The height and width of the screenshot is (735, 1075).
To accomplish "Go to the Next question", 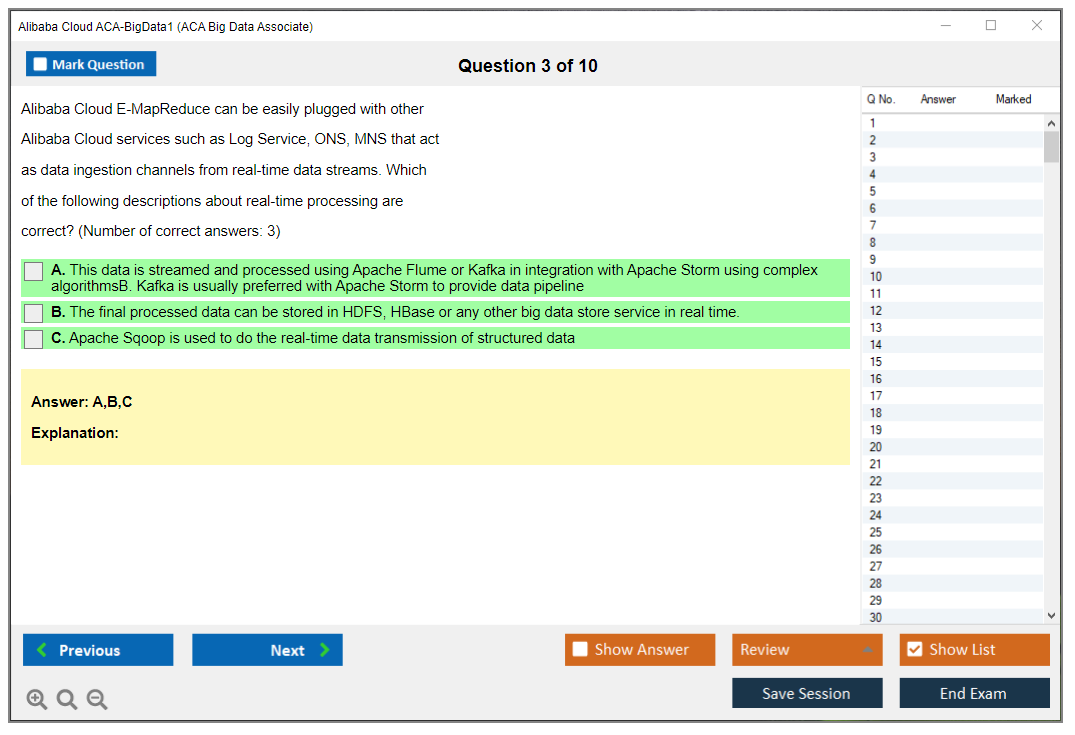I will (x=267, y=650).
